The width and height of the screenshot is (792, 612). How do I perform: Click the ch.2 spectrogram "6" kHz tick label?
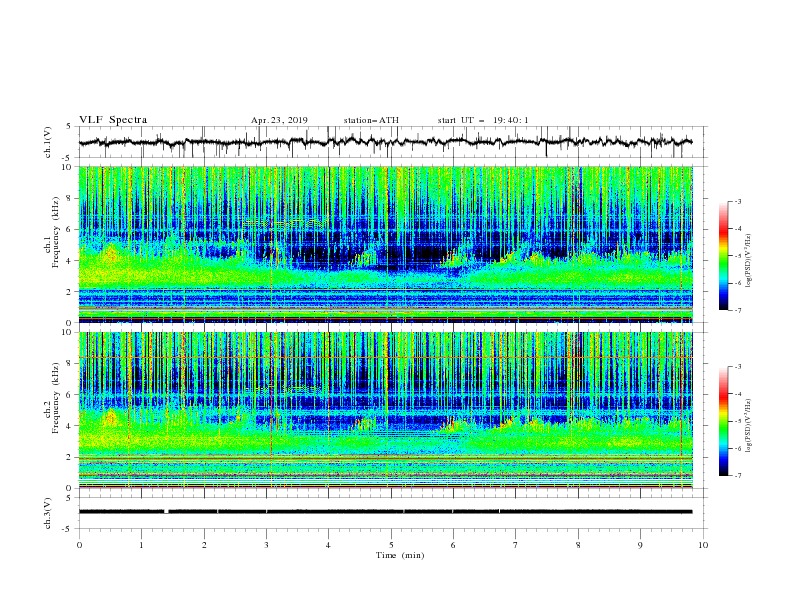pyautogui.click(x=70, y=395)
